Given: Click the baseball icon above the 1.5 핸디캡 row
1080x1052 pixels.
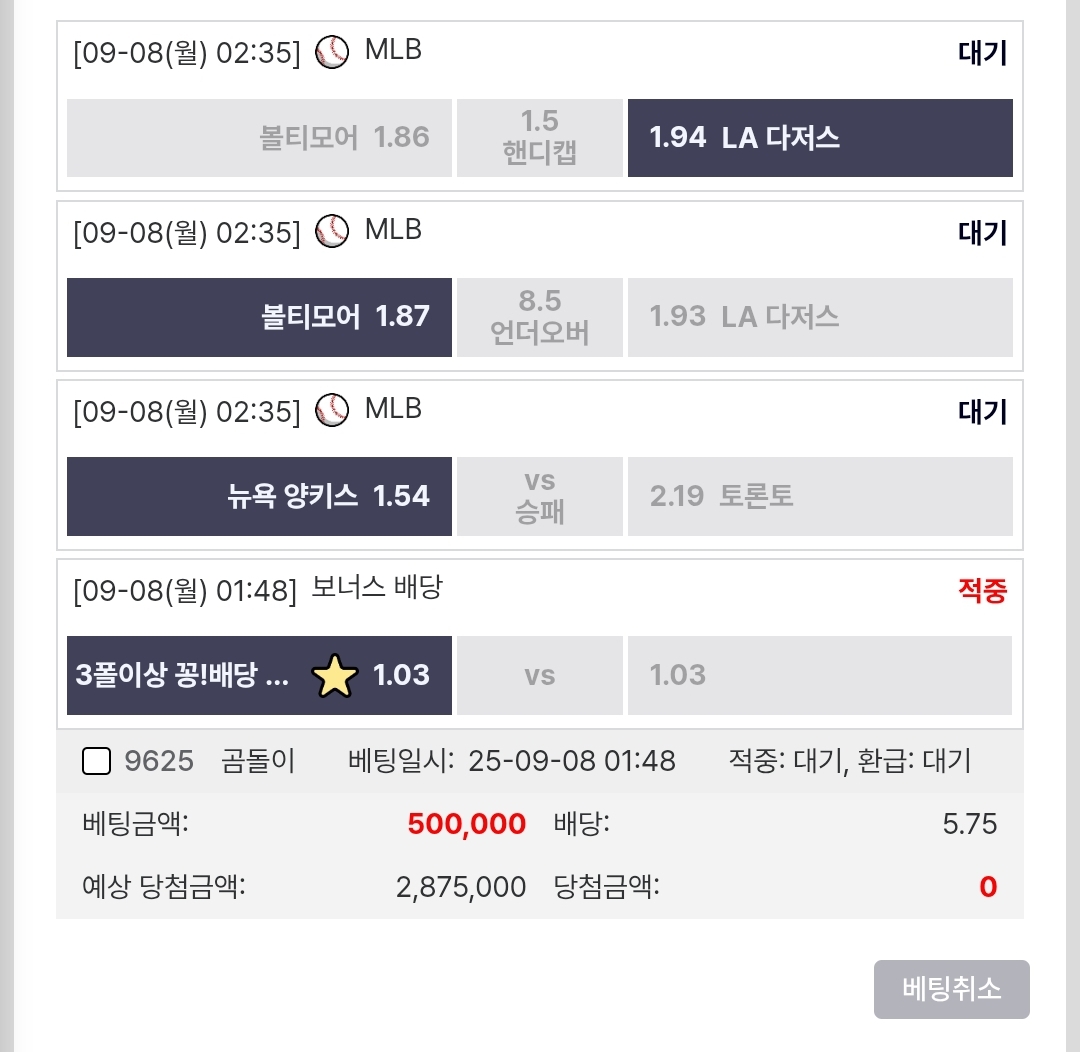Looking at the screenshot, I should click(332, 52).
